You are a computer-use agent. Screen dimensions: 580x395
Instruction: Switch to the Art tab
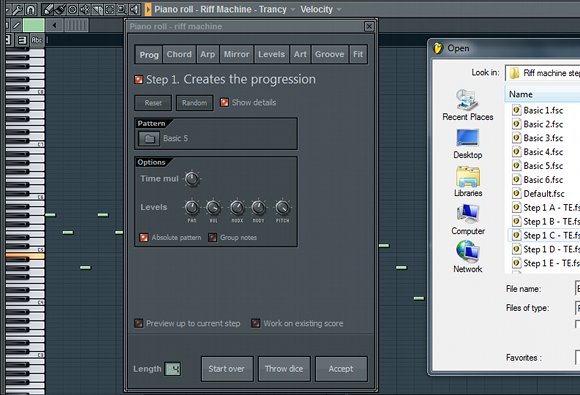tap(300, 54)
